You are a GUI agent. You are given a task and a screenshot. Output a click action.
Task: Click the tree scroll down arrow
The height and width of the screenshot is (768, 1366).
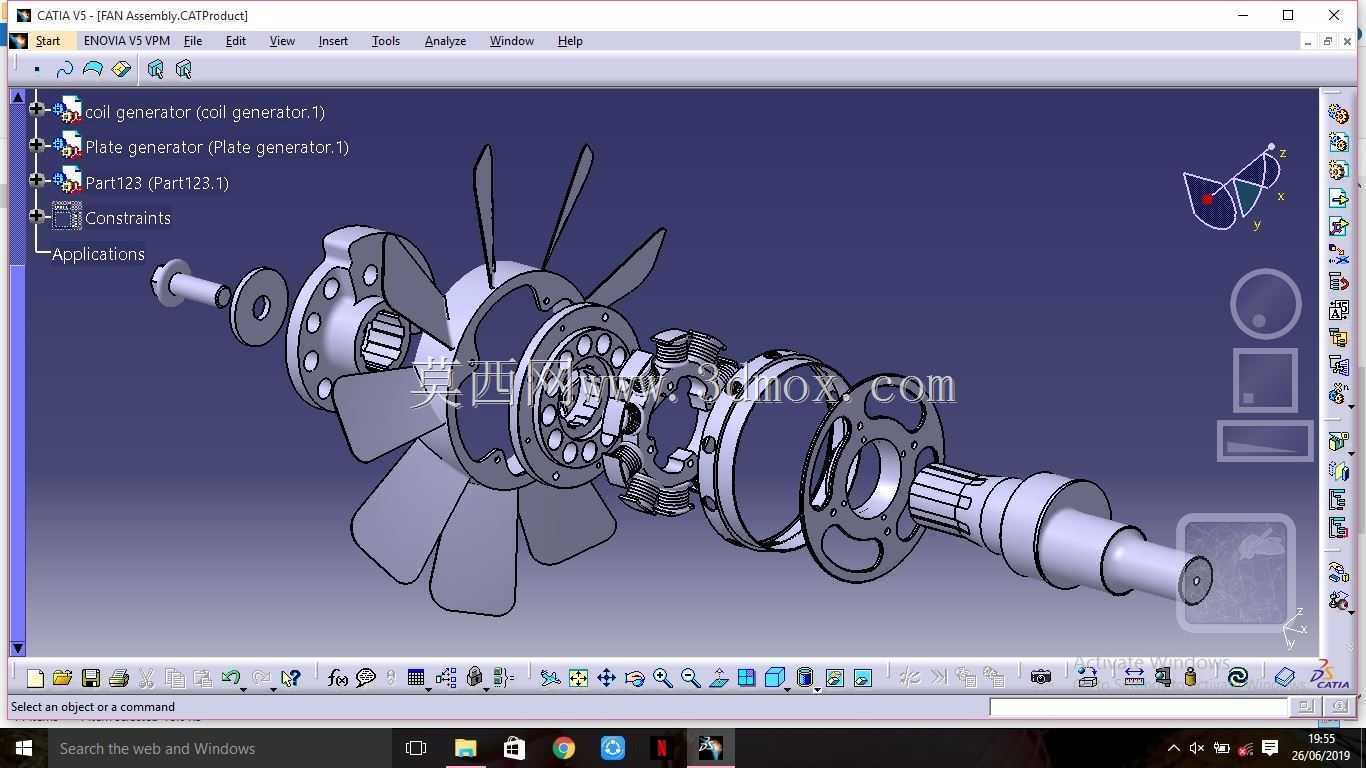click(x=17, y=648)
